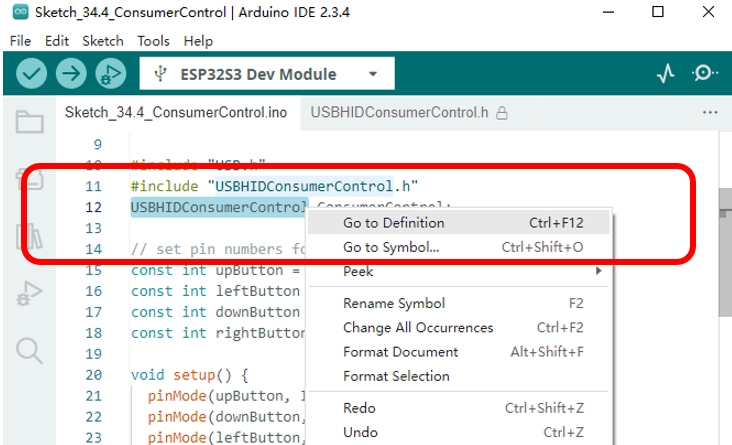Choose Go to Symbol... in context menu
The image size is (732, 445).
pyautogui.click(x=459, y=247)
